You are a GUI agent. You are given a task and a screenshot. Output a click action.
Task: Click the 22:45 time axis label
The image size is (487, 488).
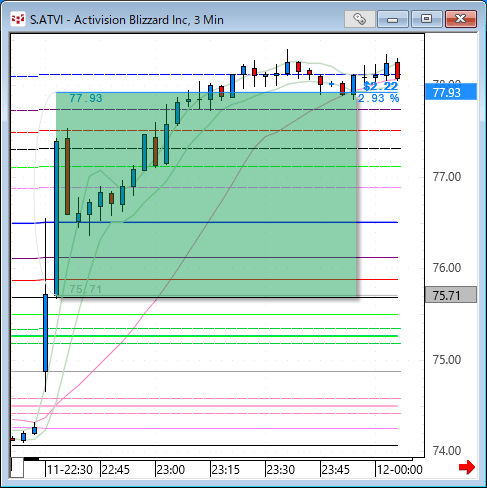[116, 470]
